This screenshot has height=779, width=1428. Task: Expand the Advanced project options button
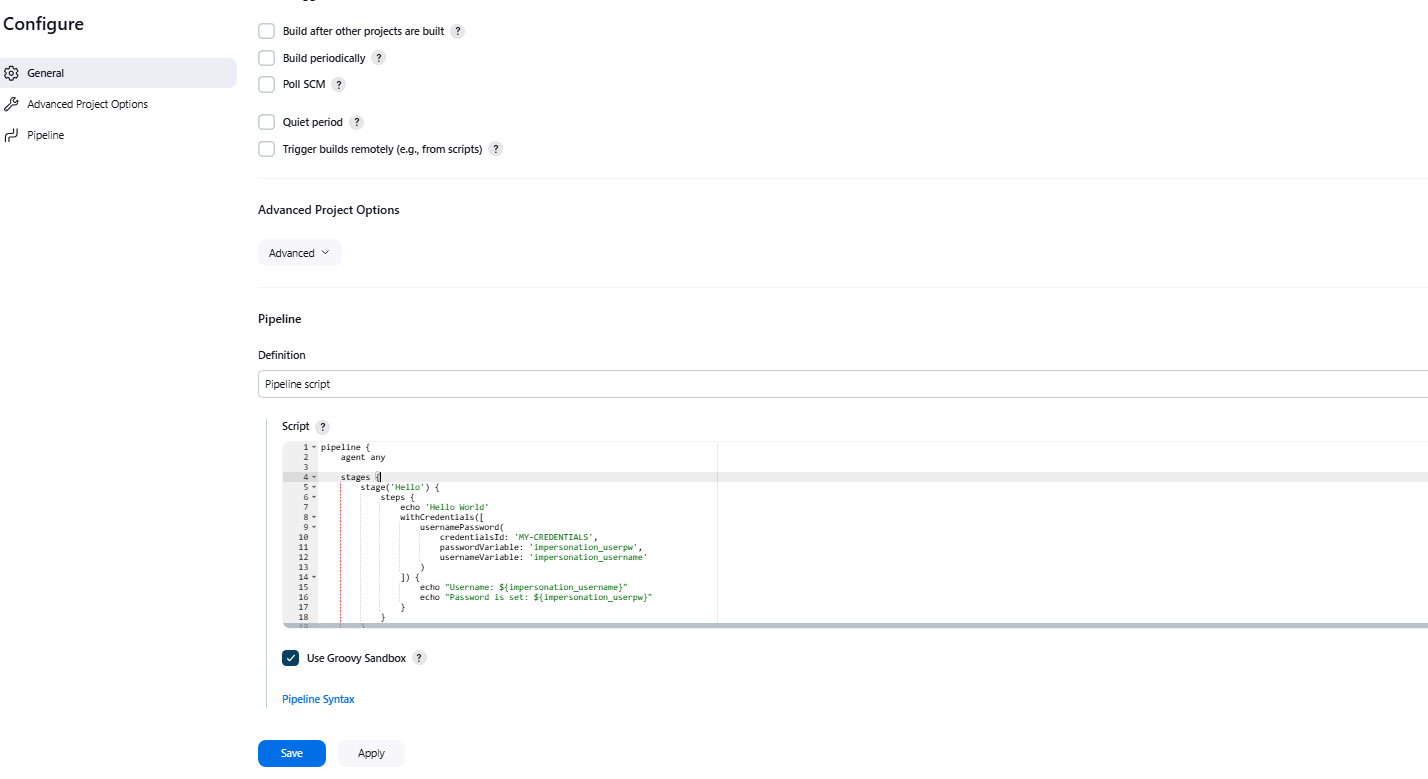pyautogui.click(x=299, y=253)
